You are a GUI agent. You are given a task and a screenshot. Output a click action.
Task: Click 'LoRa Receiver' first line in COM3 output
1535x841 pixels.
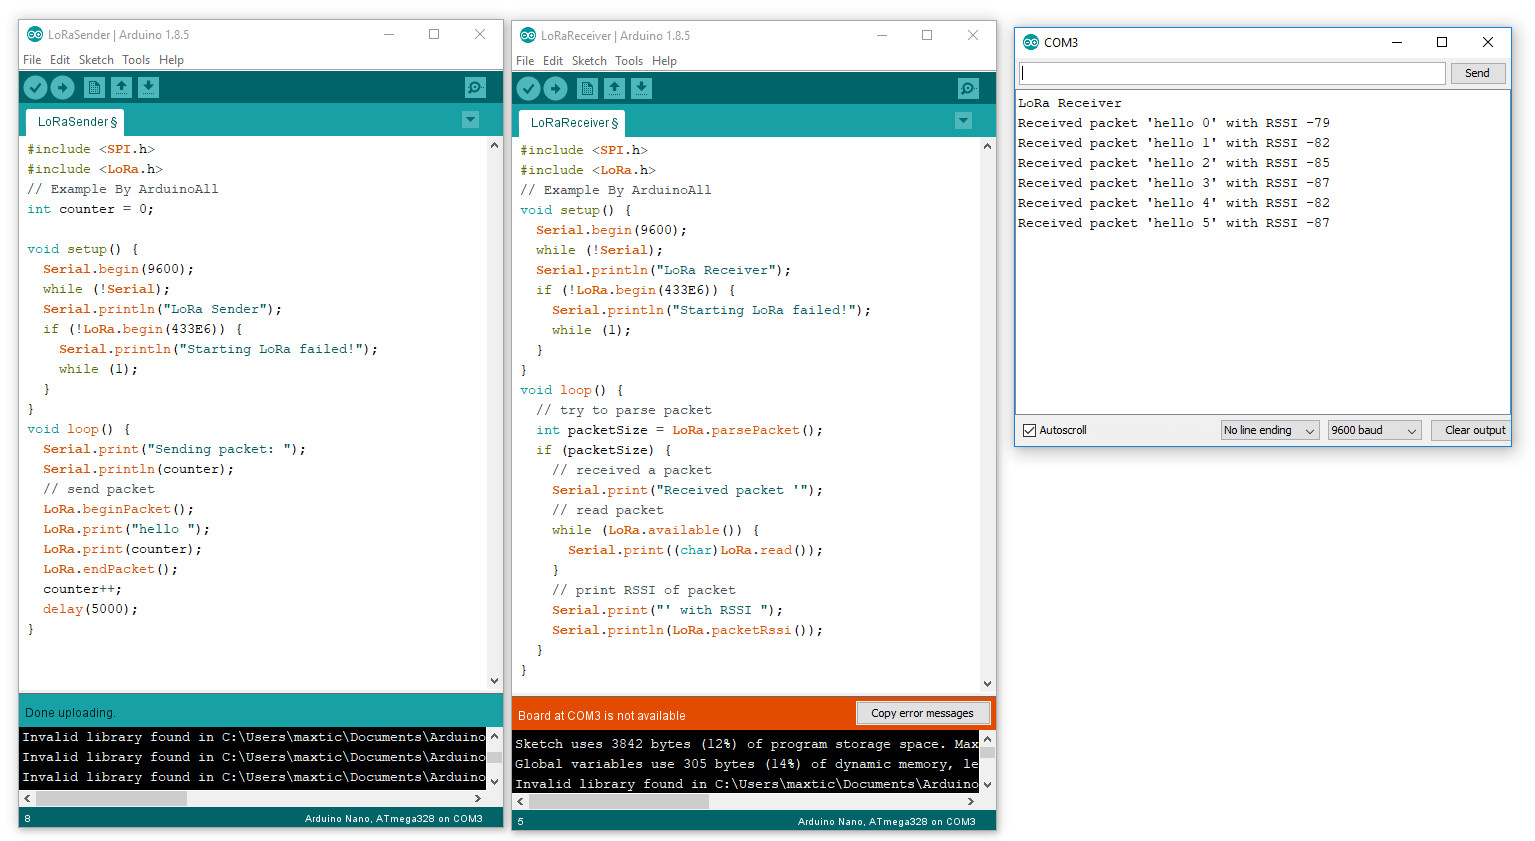click(1070, 103)
